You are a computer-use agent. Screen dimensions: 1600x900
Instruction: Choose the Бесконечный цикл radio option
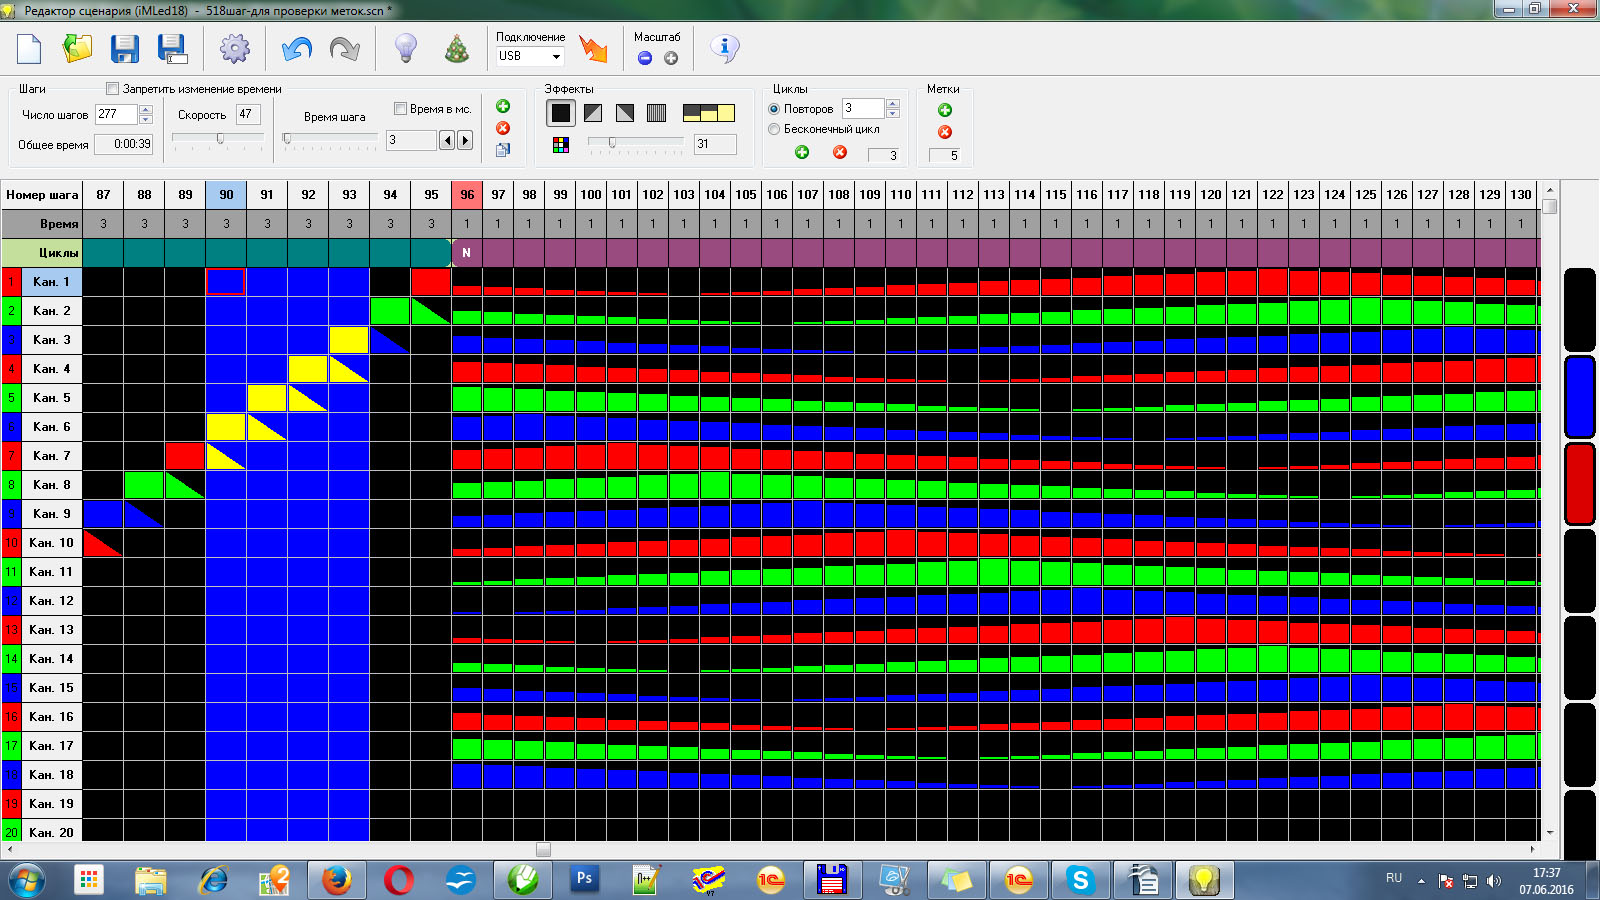coord(774,129)
